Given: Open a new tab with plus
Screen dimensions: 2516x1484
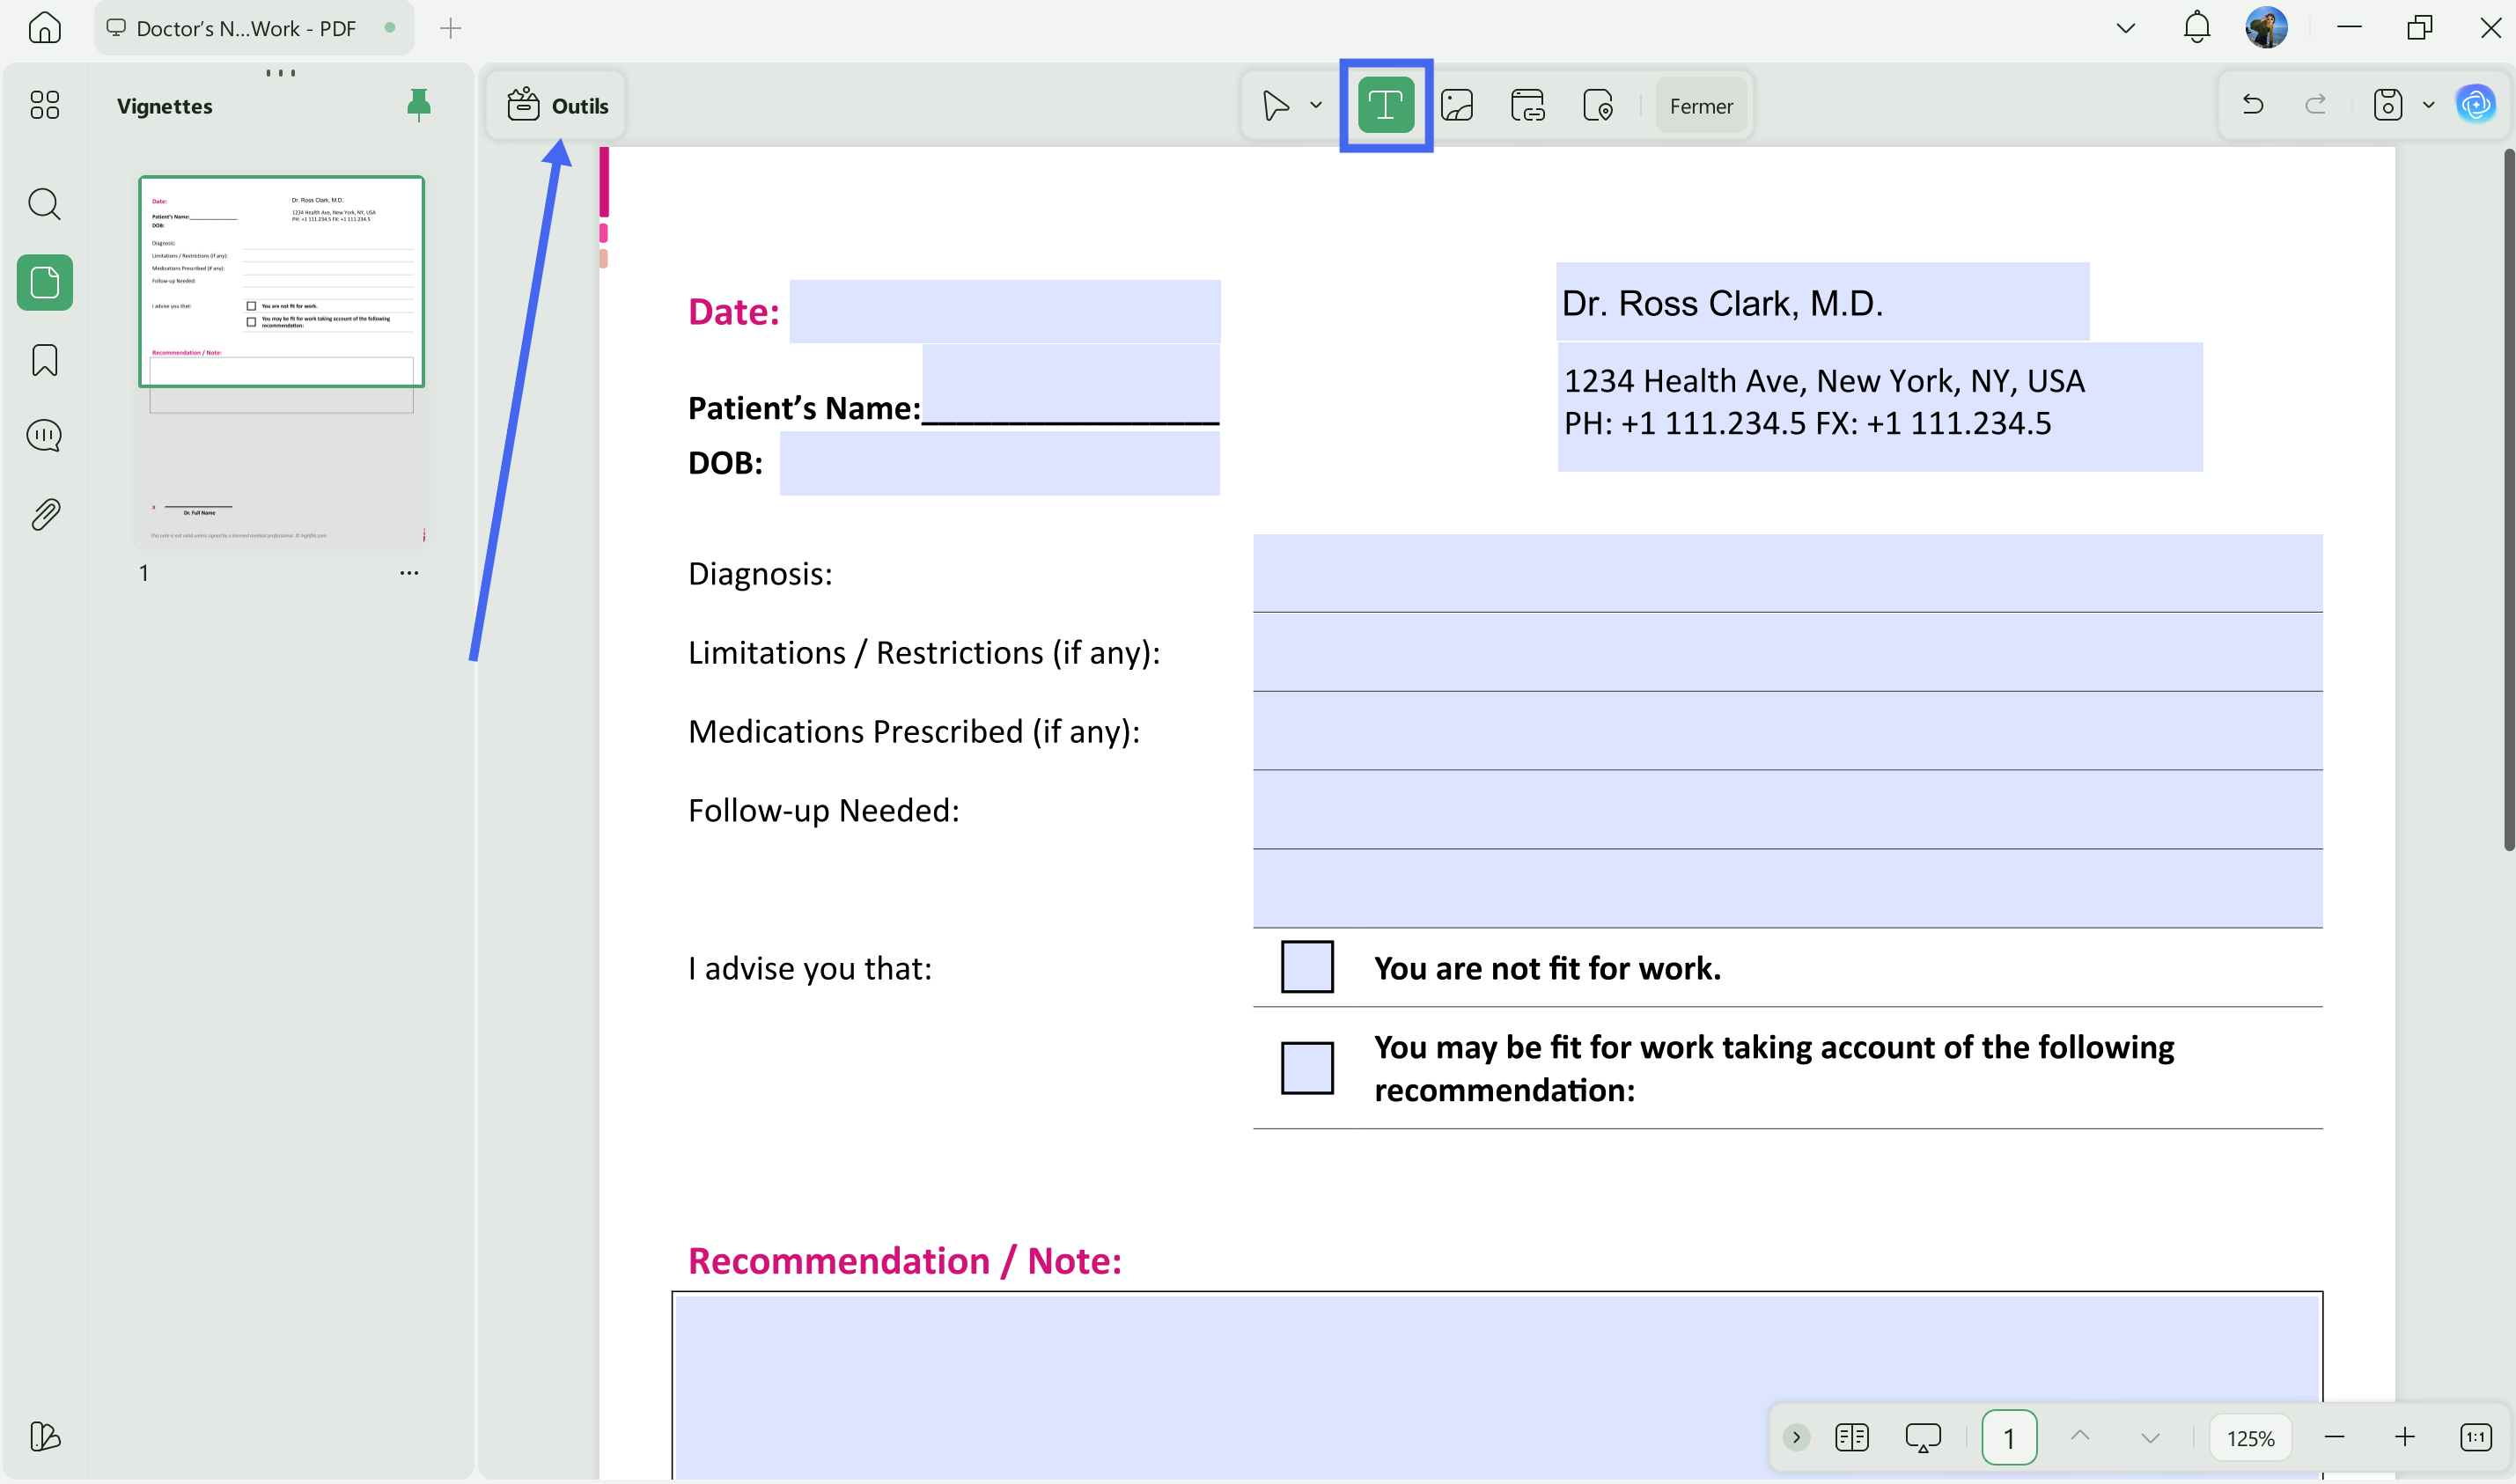Looking at the screenshot, I should [x=450, y=28].
